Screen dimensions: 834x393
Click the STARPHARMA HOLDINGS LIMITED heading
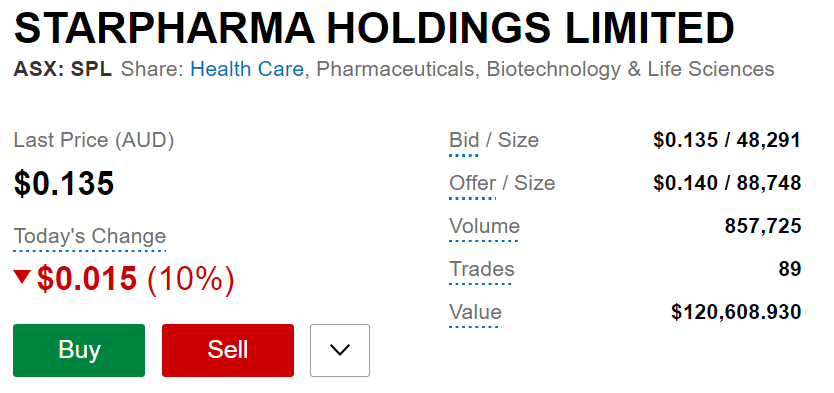tap(374, 28)
